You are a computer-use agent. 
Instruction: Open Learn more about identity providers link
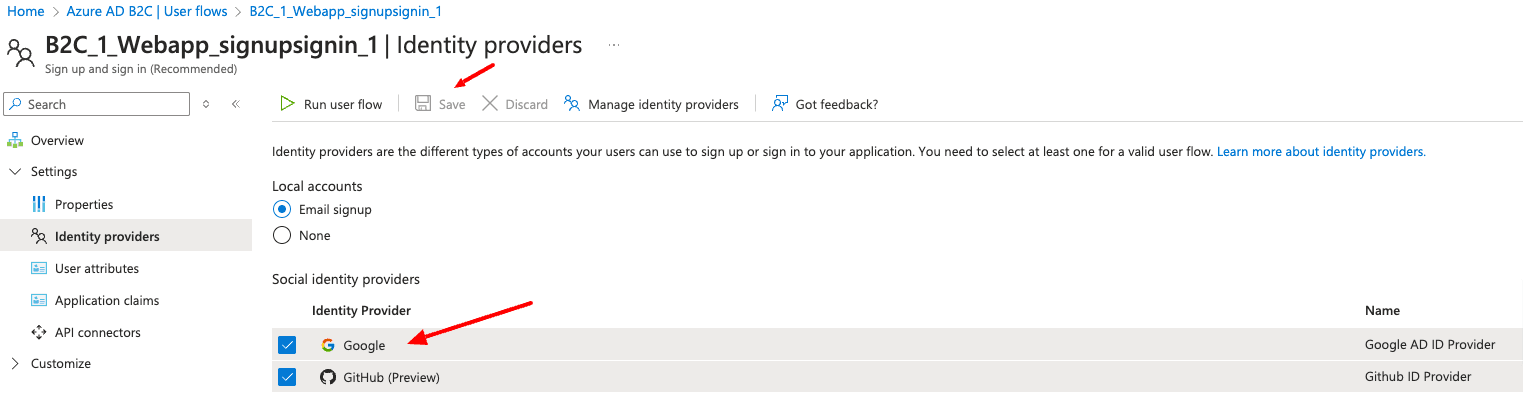click(1321, 152)
